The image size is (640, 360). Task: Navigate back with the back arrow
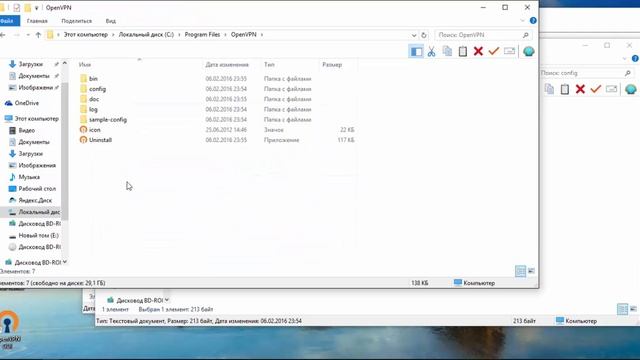pos(2,35)
